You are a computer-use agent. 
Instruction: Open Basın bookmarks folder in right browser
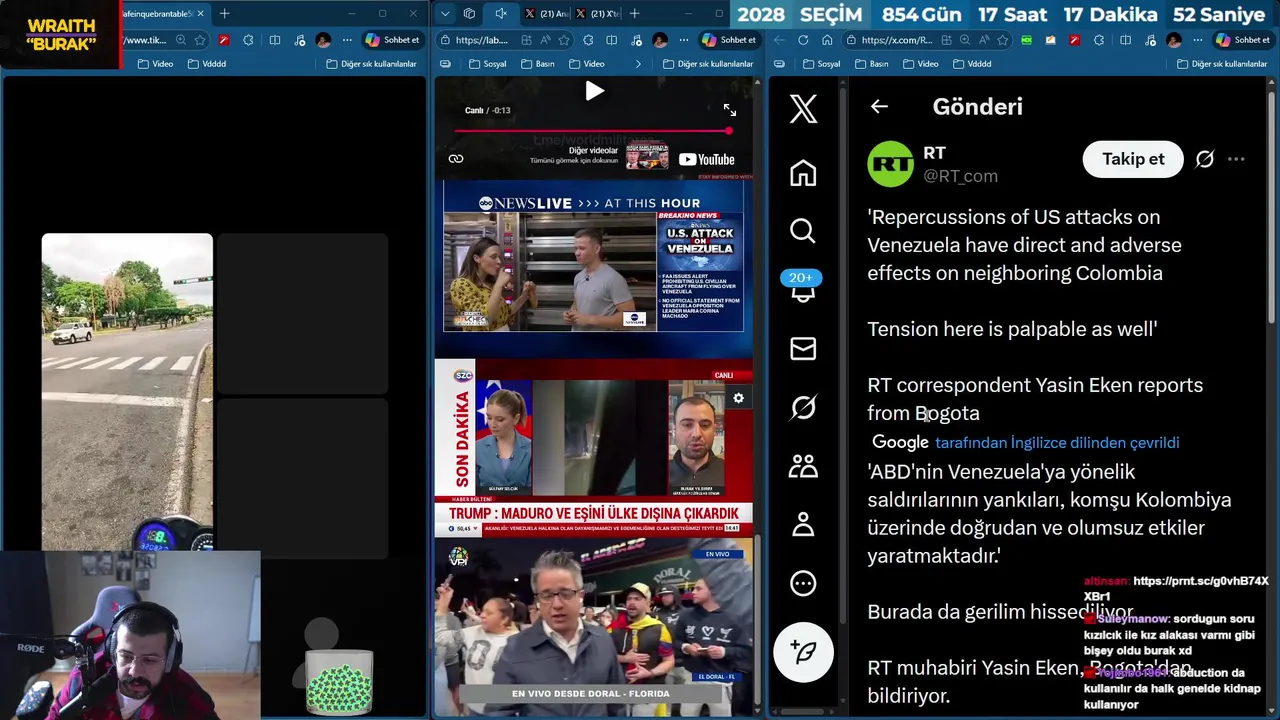pos(872,64)
